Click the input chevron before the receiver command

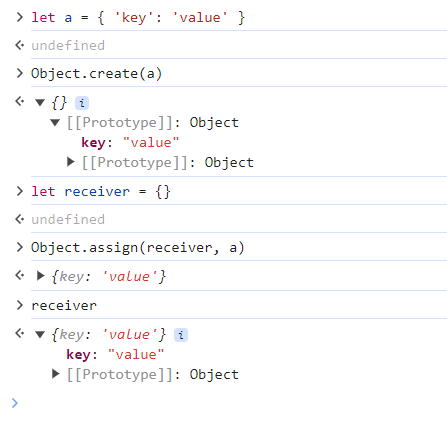pos(20,305)
